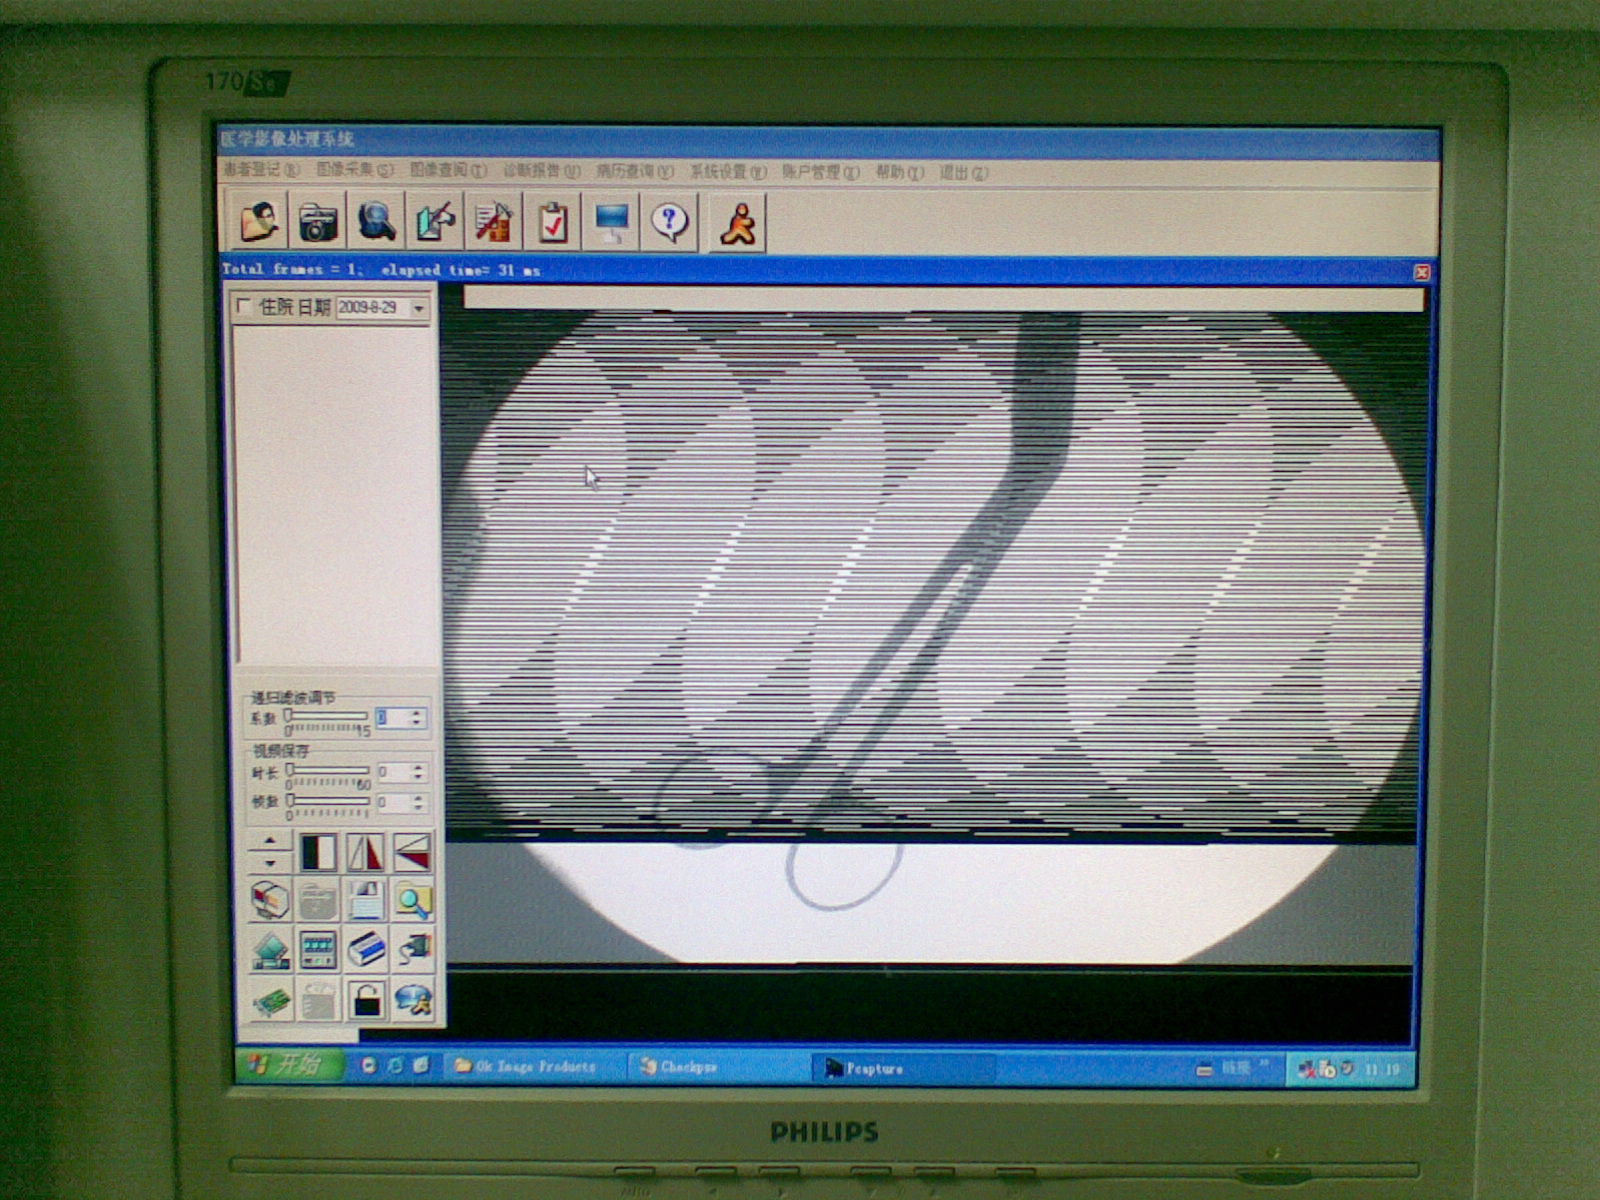The width and height of the screenshot is (1600, 1200).
Task: Click the film strip video icon
Action: pyautogui.click(x=318, y=950)
